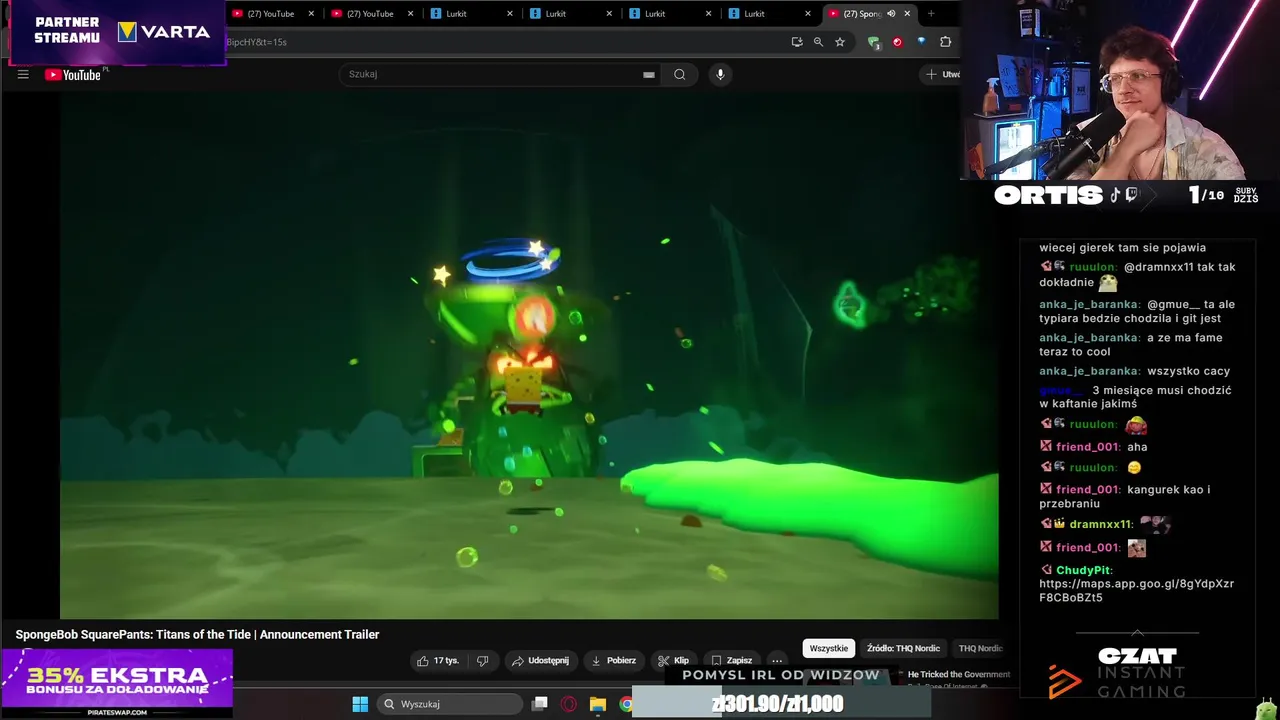
Task: Bookmark this page with the star
Action: click(840, 42)
